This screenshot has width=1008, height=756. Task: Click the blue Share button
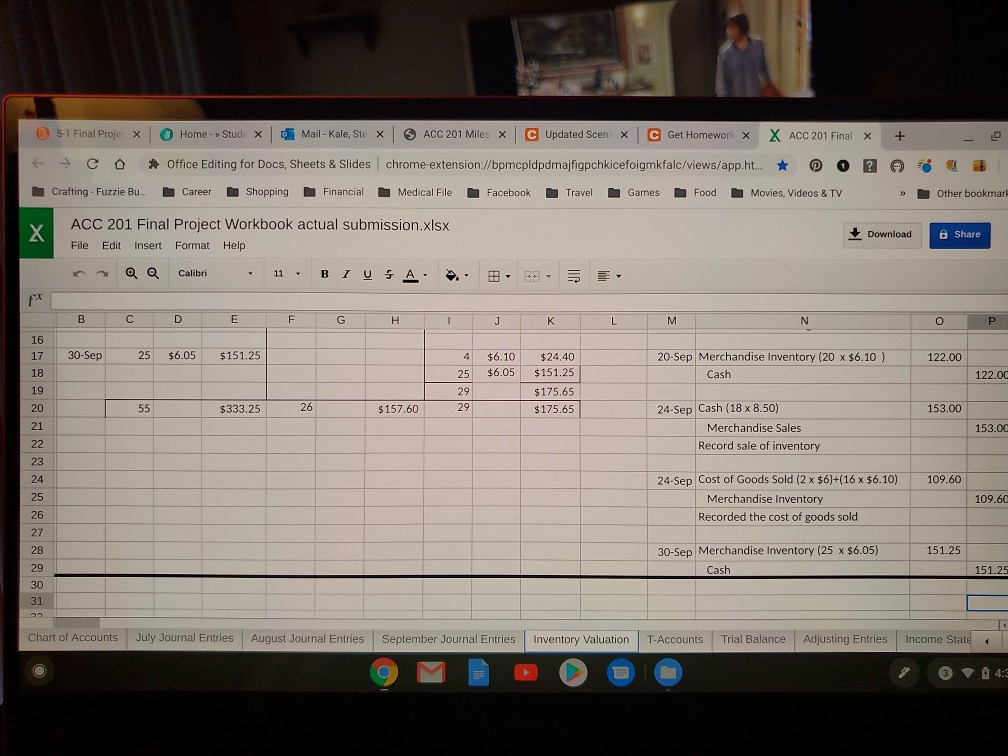960,235
